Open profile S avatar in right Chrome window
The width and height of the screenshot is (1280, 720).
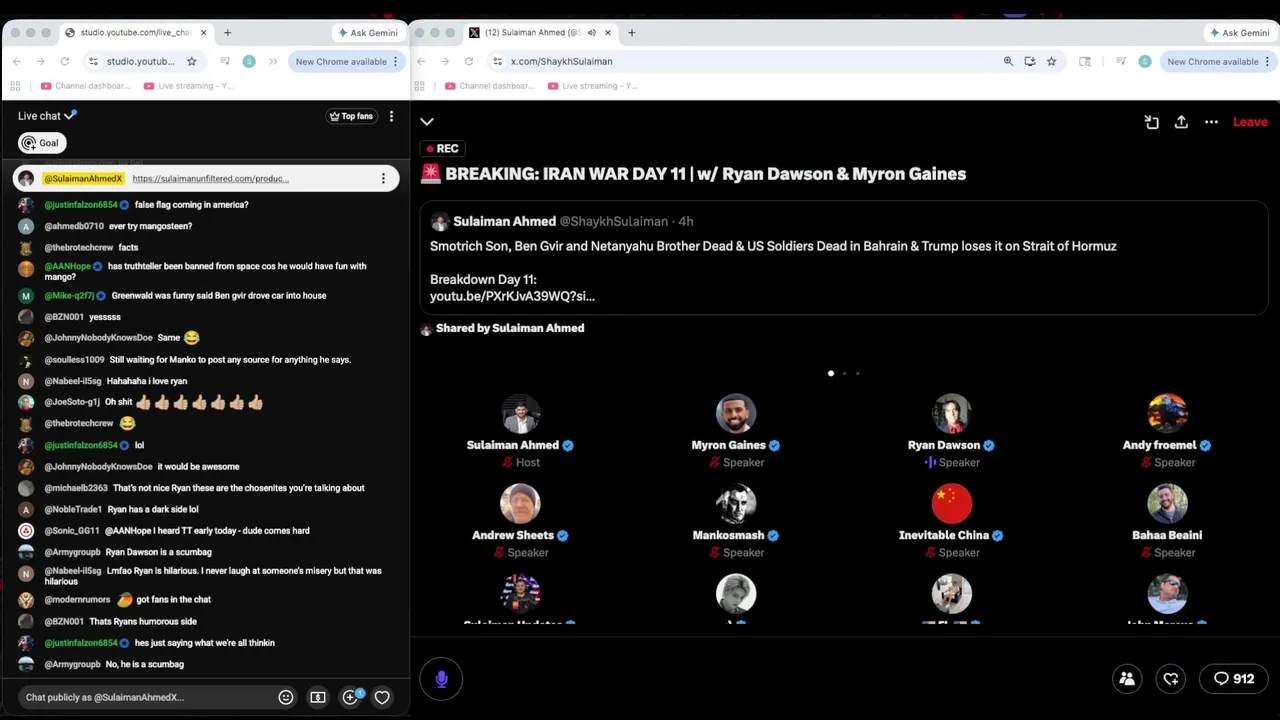(1145, 61)
